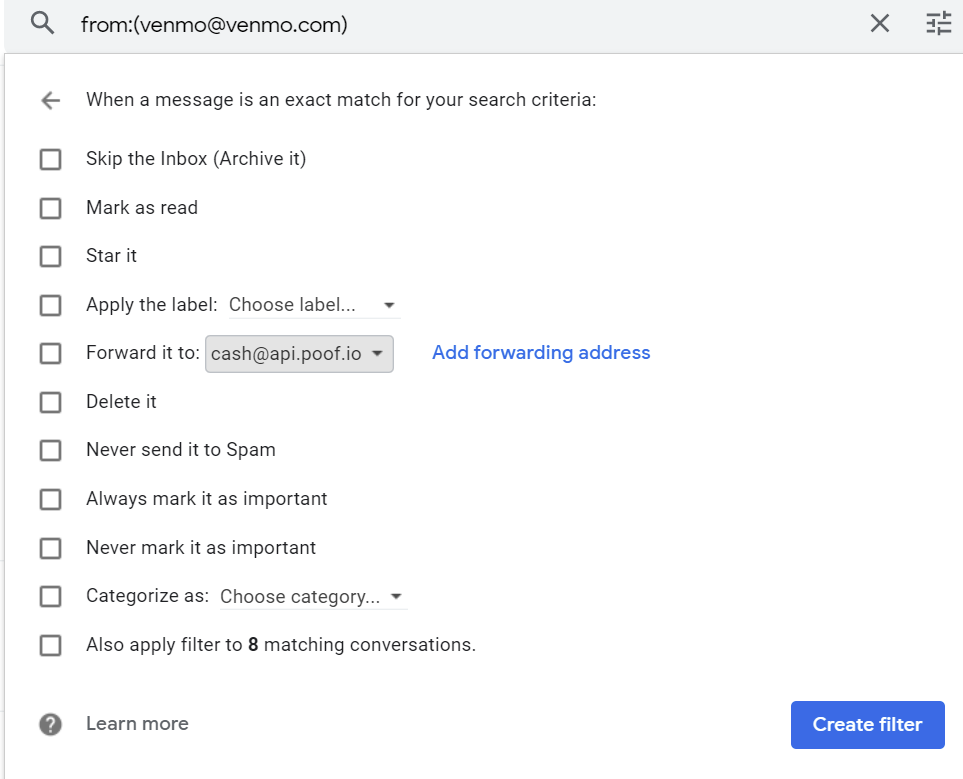Open the Learn more link
Image resolution: width=963 pixels, height=779 pixels.
[137, 724]
